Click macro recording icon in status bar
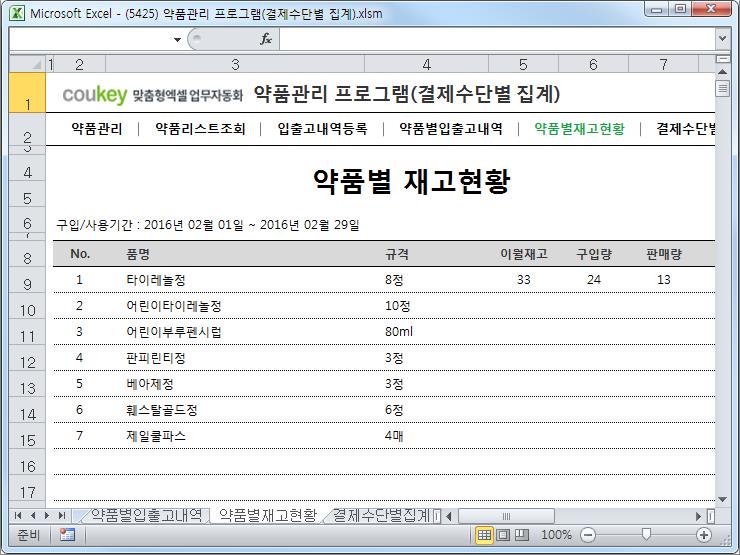The image size is (740, 555). click(x=67, y=535)
